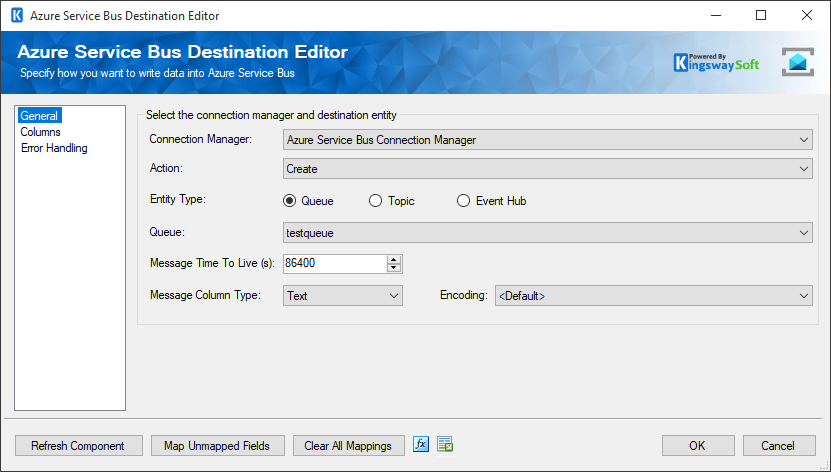The width and height of the screenshot is (831, 472).
Task: Open the Message Column Type dropdown
Action: click(342, 296)
